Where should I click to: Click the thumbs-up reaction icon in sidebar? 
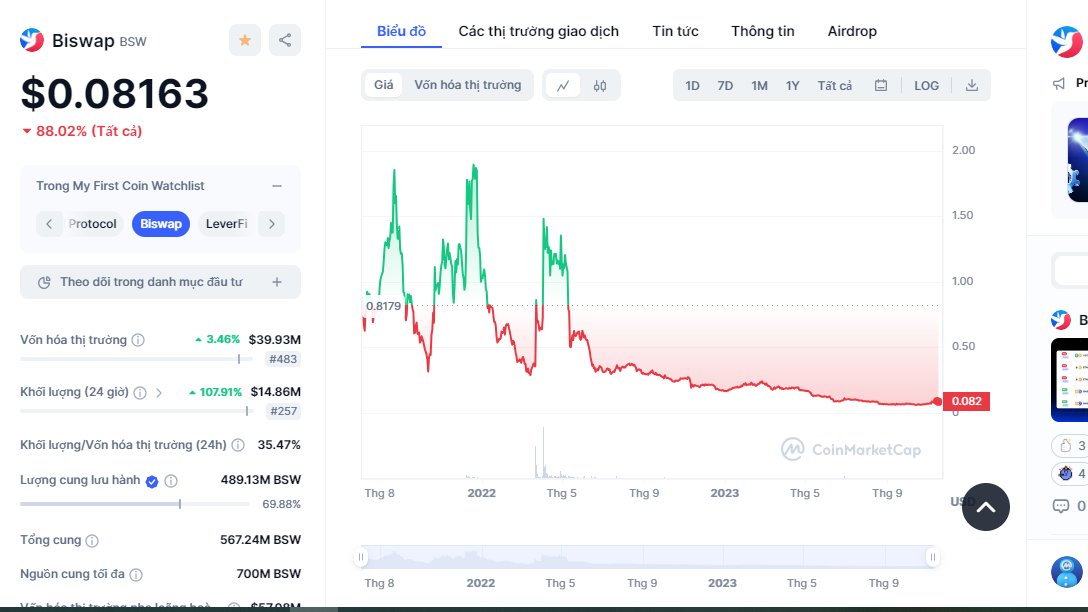1066,445
